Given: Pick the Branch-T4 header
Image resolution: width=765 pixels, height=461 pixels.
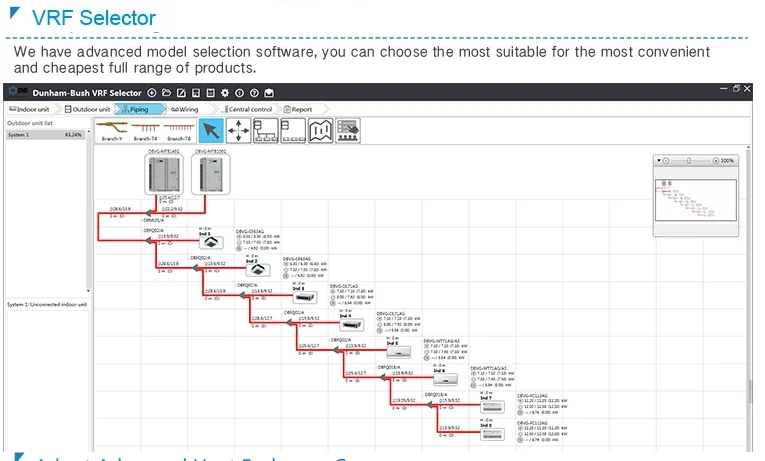Looking at the screenshot, I should point(145,129).
